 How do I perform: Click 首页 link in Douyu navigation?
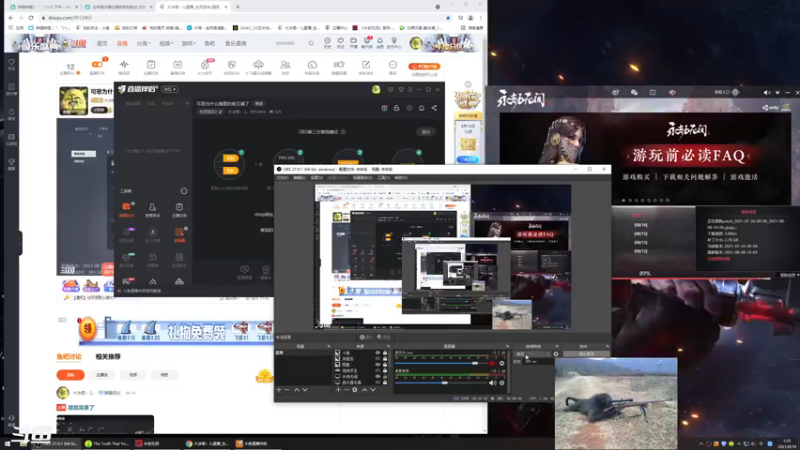(103, 43)
